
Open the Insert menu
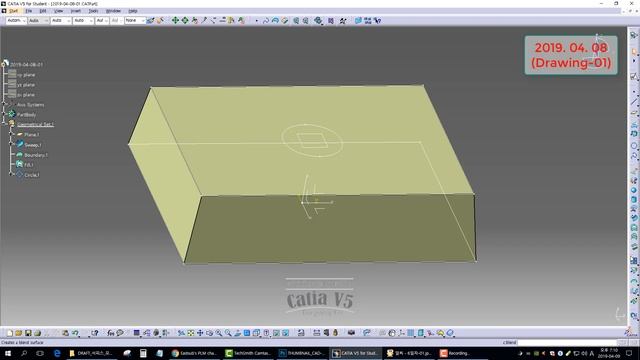click(76, 11)
